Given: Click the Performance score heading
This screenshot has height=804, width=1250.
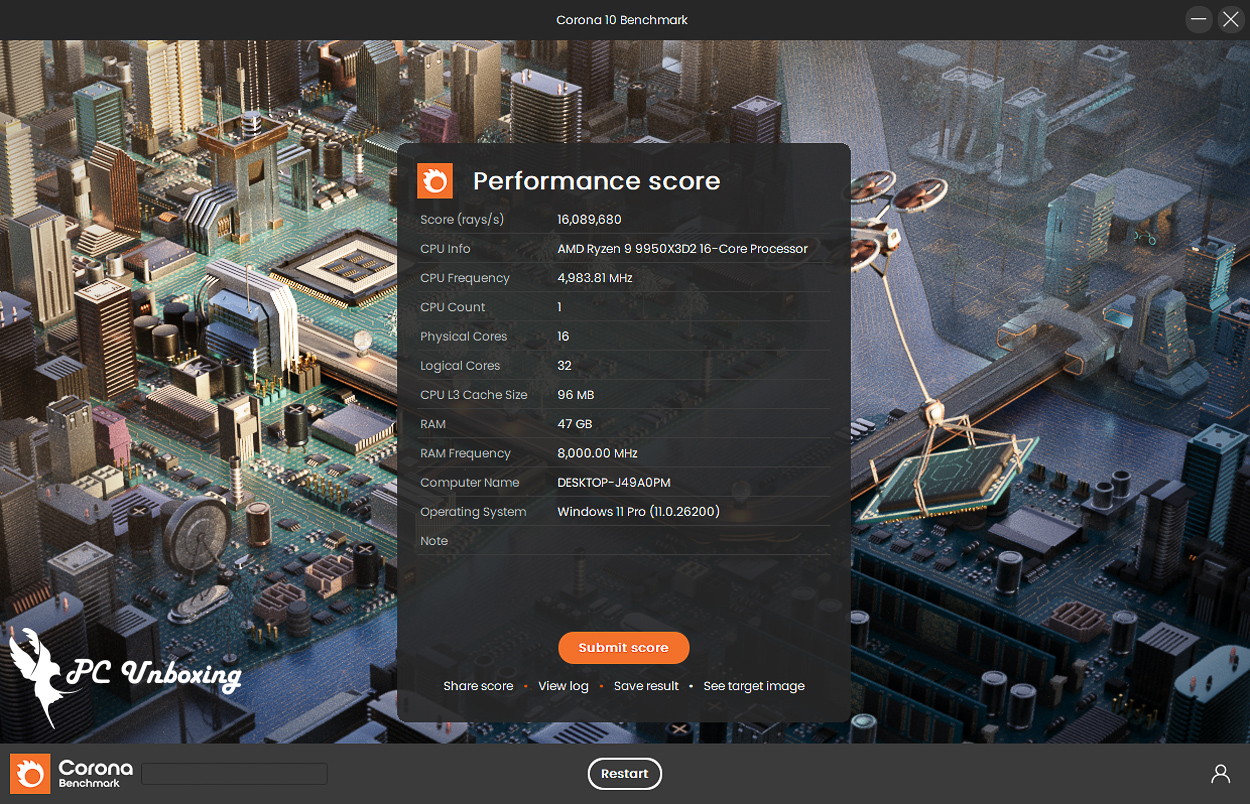Looking at the screenshot, I should (x=596, y=181).
